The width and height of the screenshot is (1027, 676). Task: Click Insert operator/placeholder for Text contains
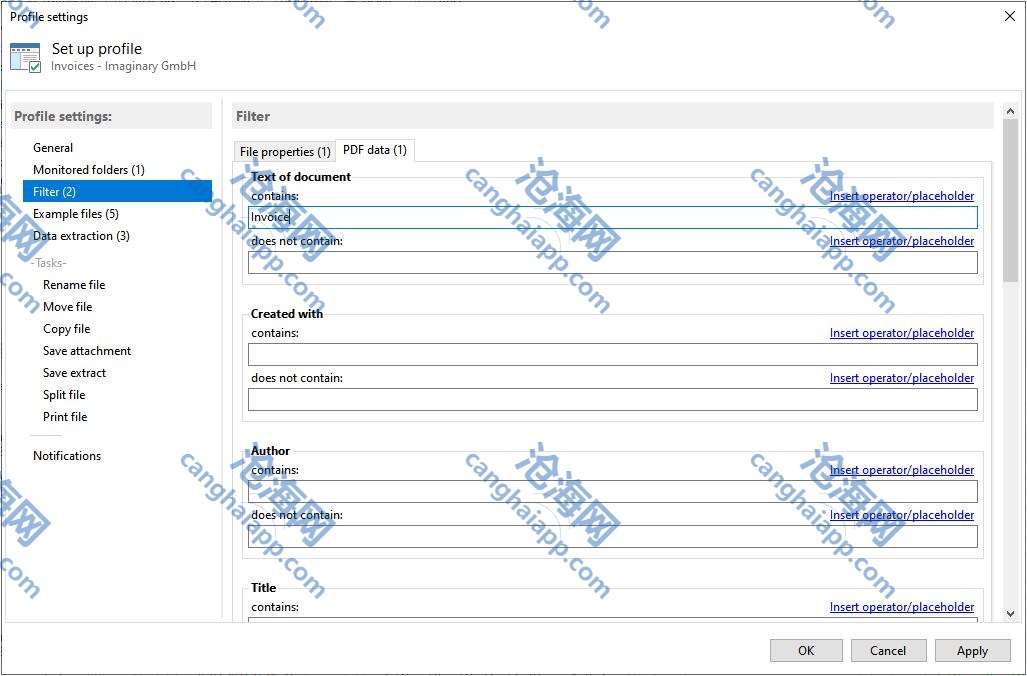click(901, 196)
